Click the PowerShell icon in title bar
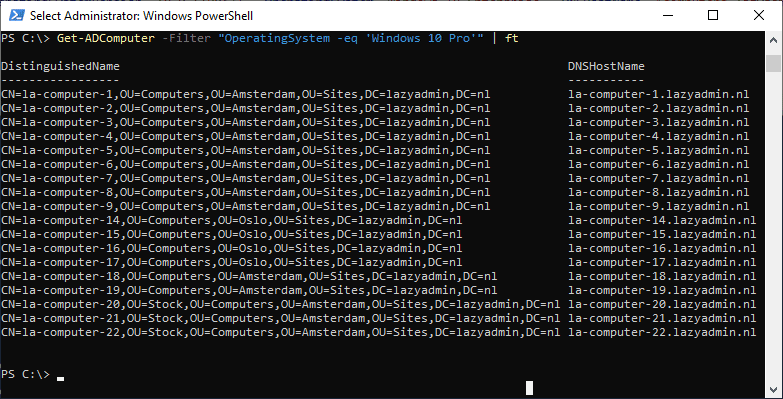 click(x=16, y=15)
